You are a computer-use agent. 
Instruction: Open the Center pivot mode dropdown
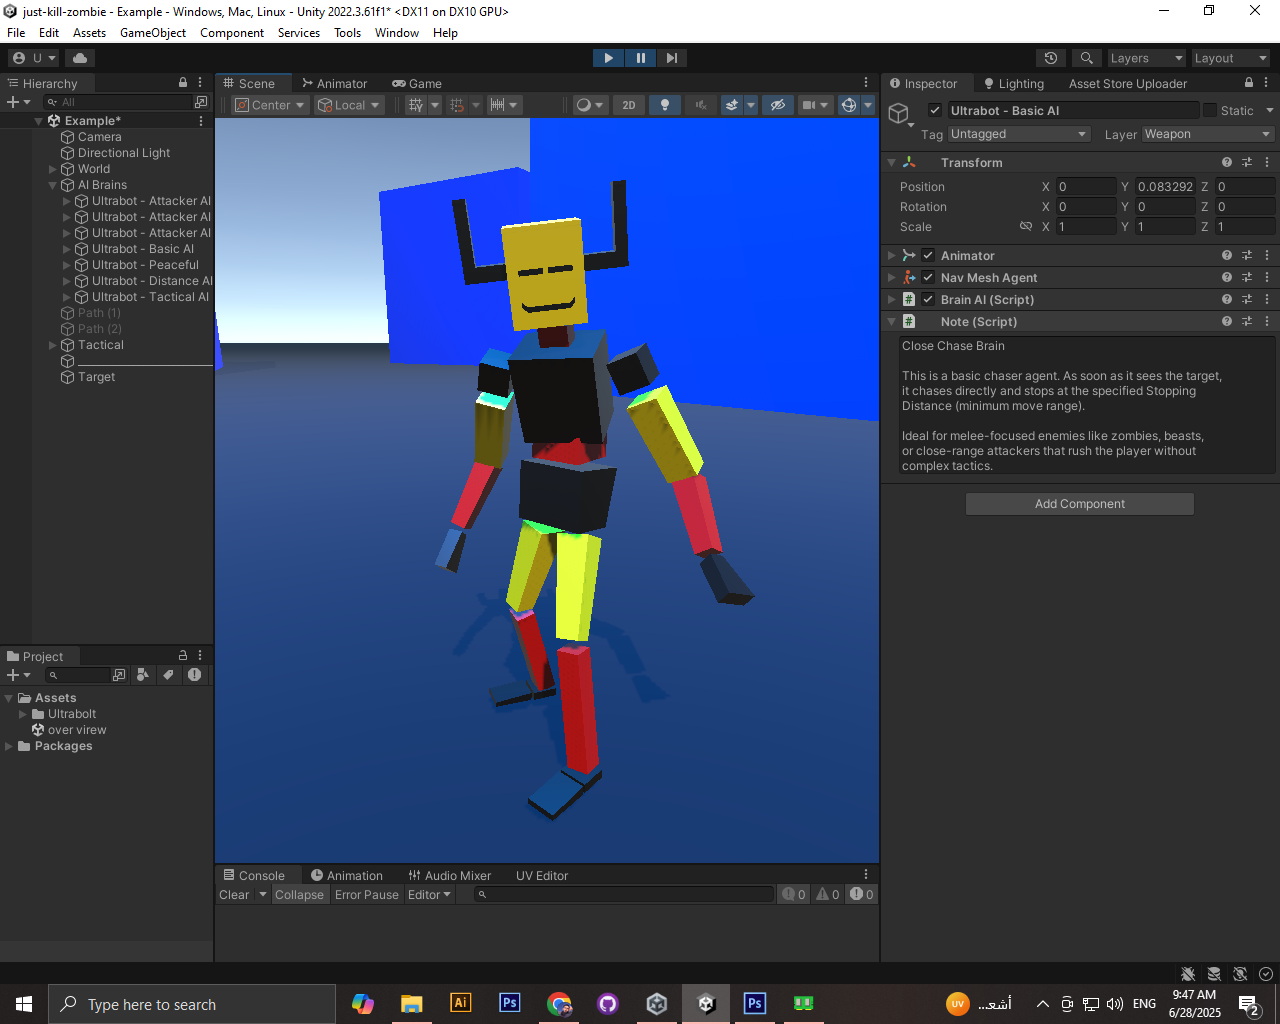pyautogui.click(x=270, y=105)
